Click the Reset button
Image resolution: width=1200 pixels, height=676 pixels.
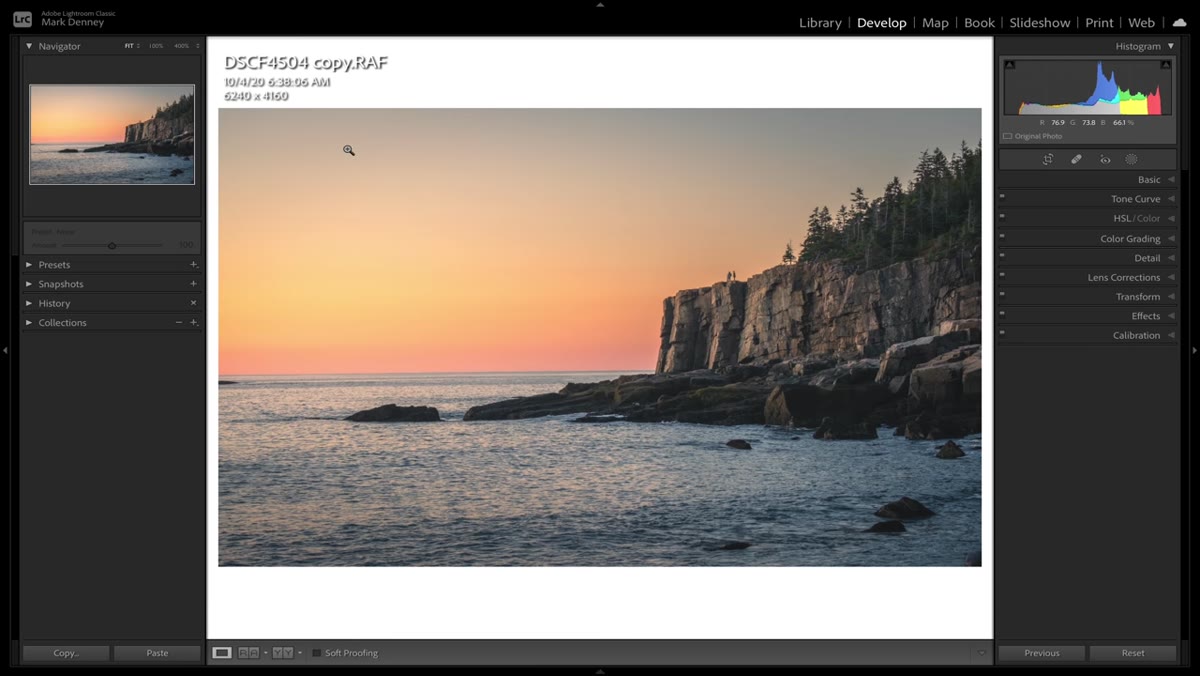[1133, 653]
